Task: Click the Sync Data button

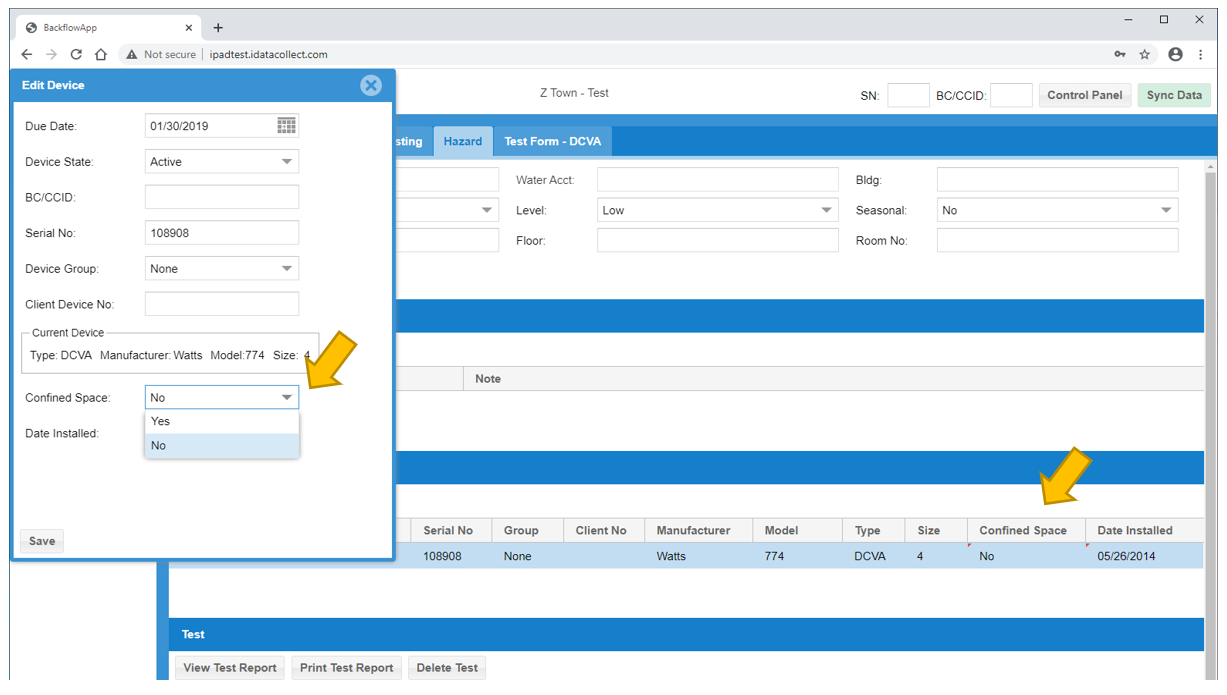Action: (x=1174, y=95)
